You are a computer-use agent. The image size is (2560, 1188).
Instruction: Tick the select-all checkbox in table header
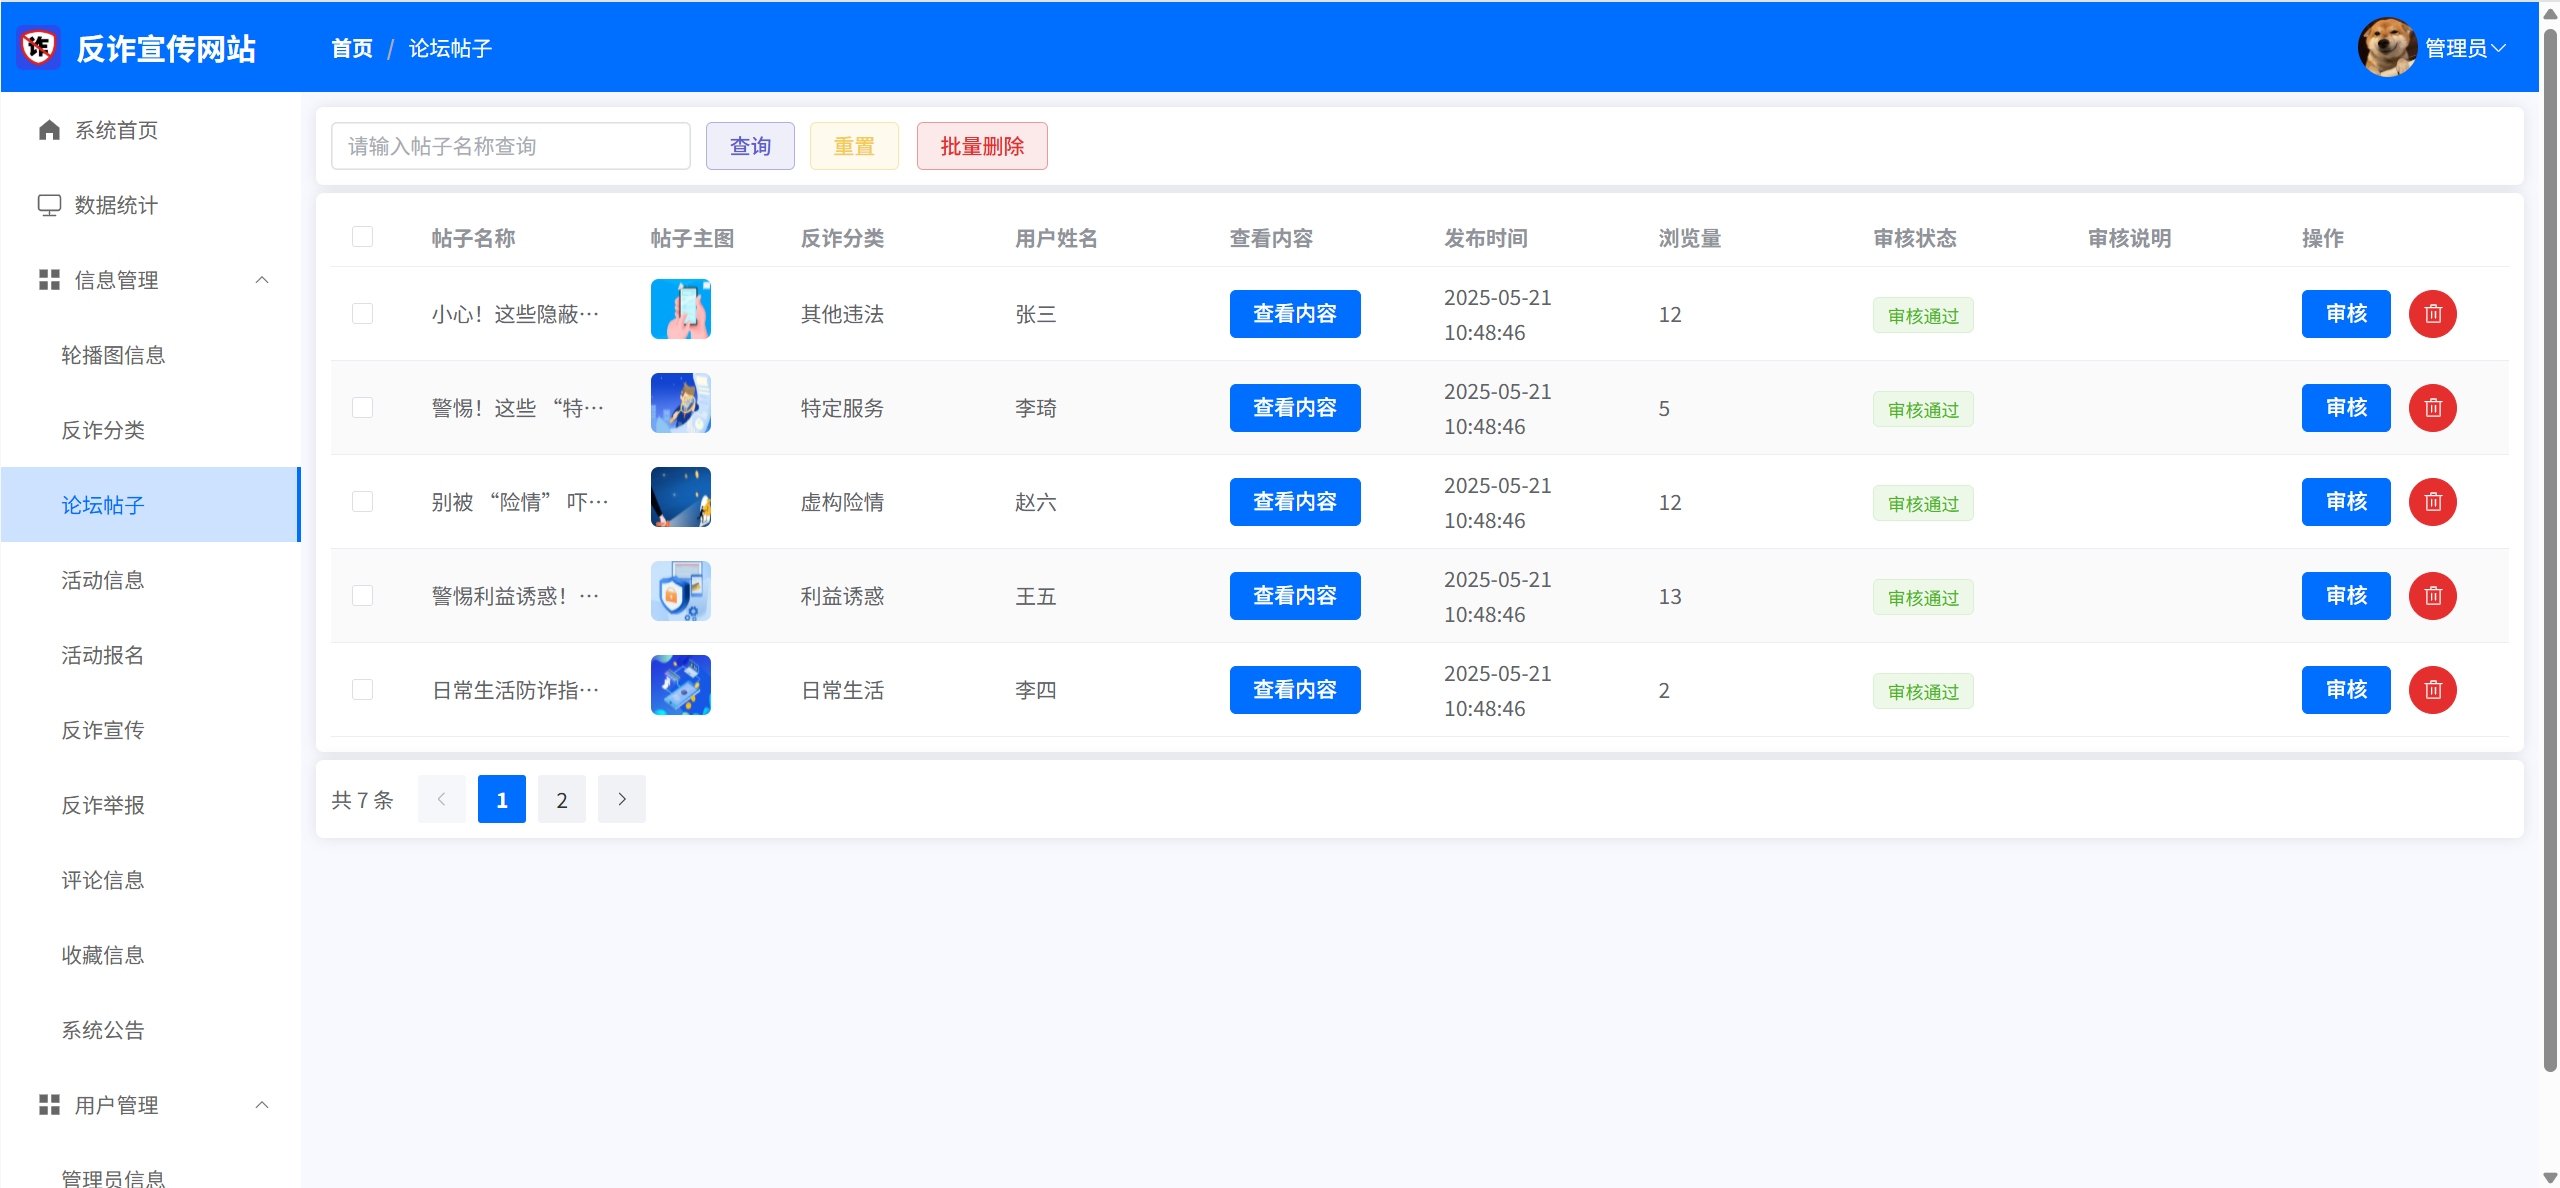362,237
